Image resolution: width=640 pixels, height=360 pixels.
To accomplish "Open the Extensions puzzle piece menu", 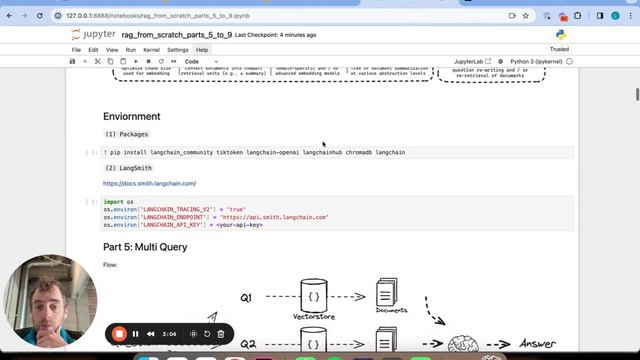I will (x=578, y=16).
